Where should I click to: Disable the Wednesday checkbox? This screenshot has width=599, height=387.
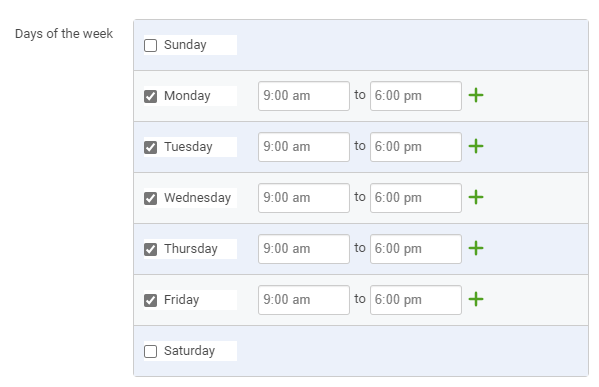(151, 198)
